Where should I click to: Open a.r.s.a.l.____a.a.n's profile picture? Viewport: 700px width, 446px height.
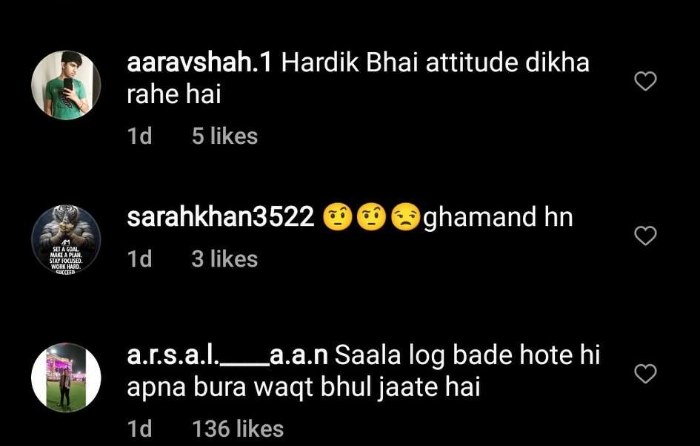[66, 377]
